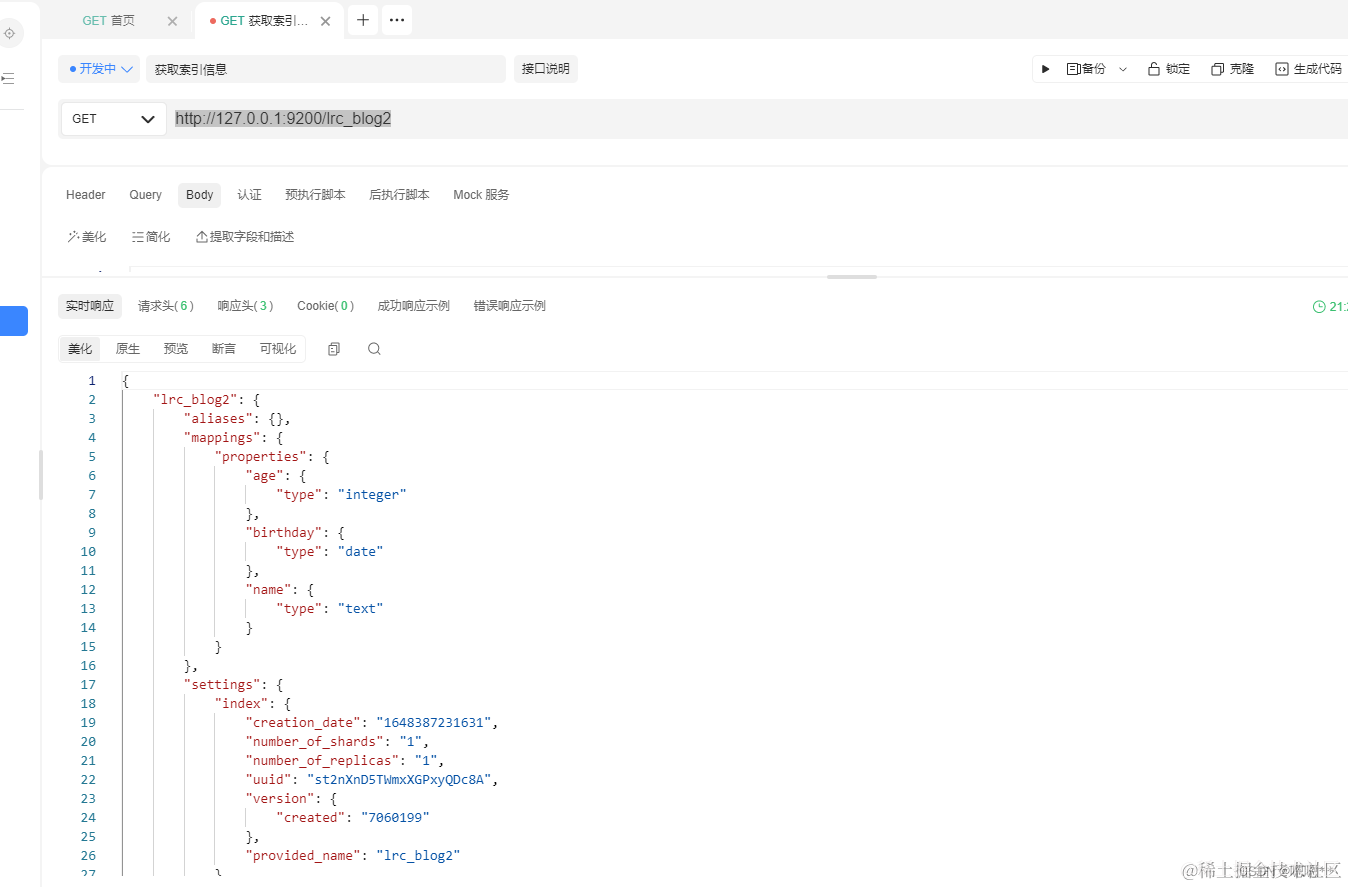1348x887 pixels.
Task: Switch response view to 预览 preview
Action: point(176,349)
